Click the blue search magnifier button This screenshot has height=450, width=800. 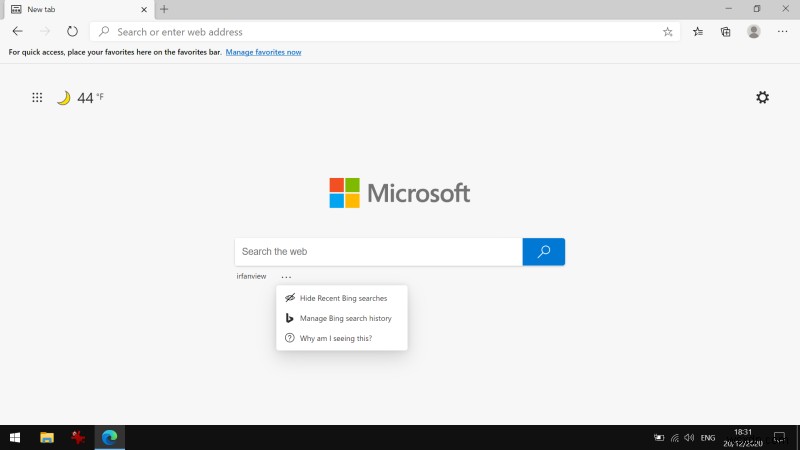click(543, 252)
